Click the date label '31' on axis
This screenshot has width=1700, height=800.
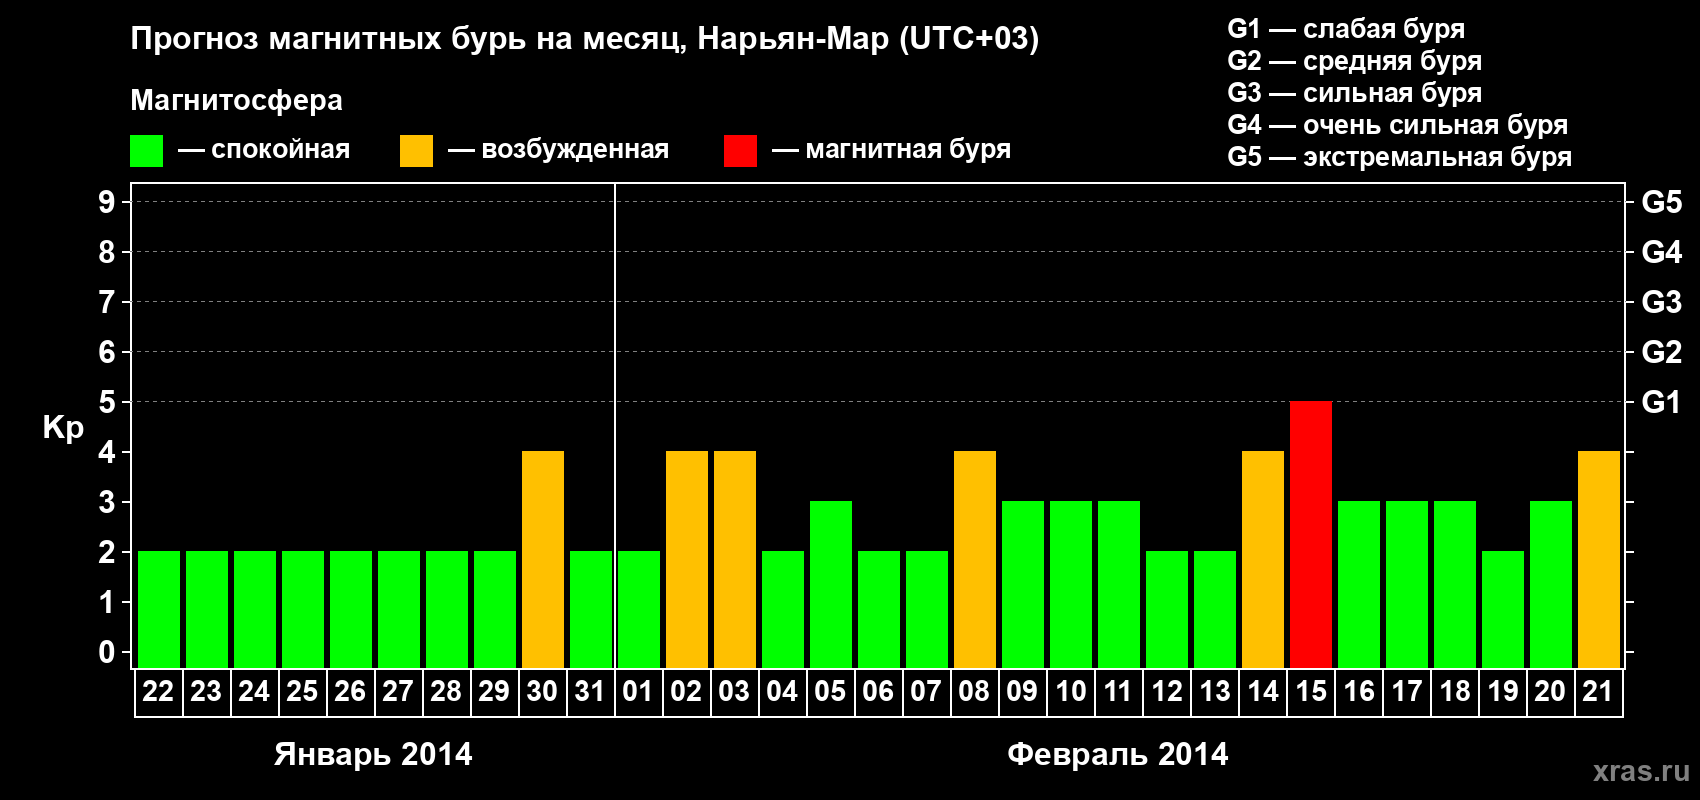(x=590, y=691)
